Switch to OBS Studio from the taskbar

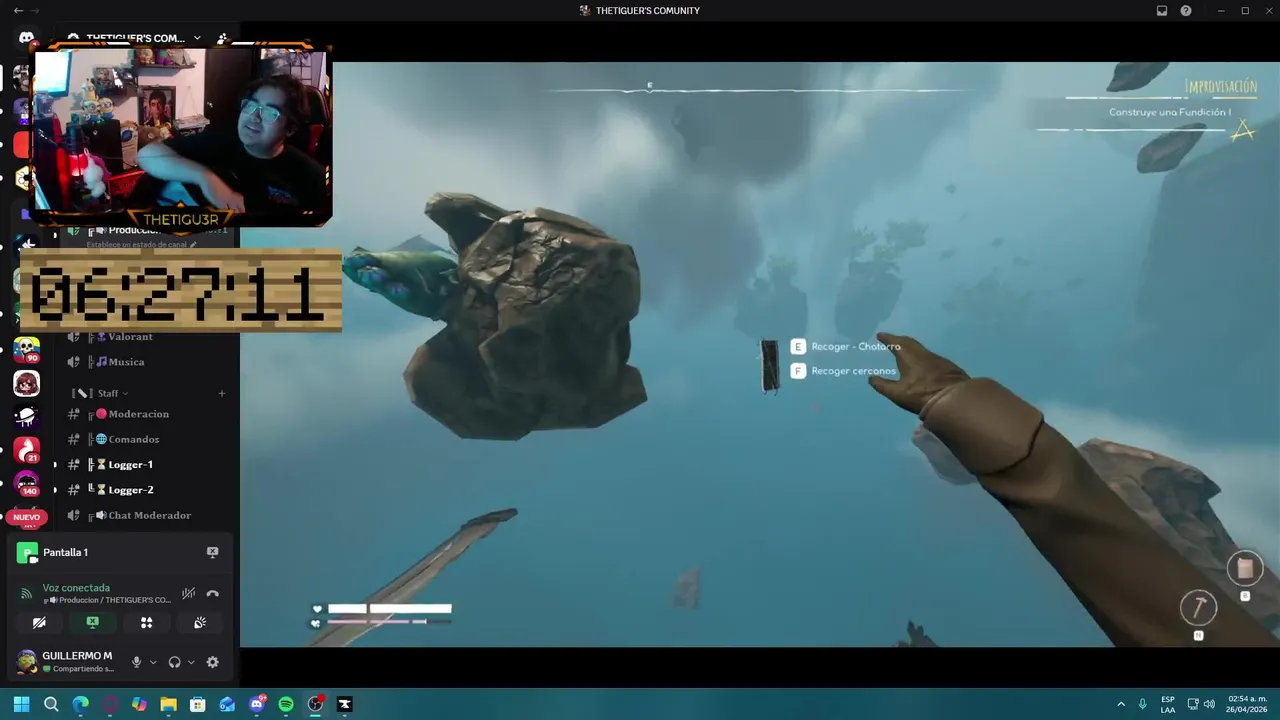point(316,704)
